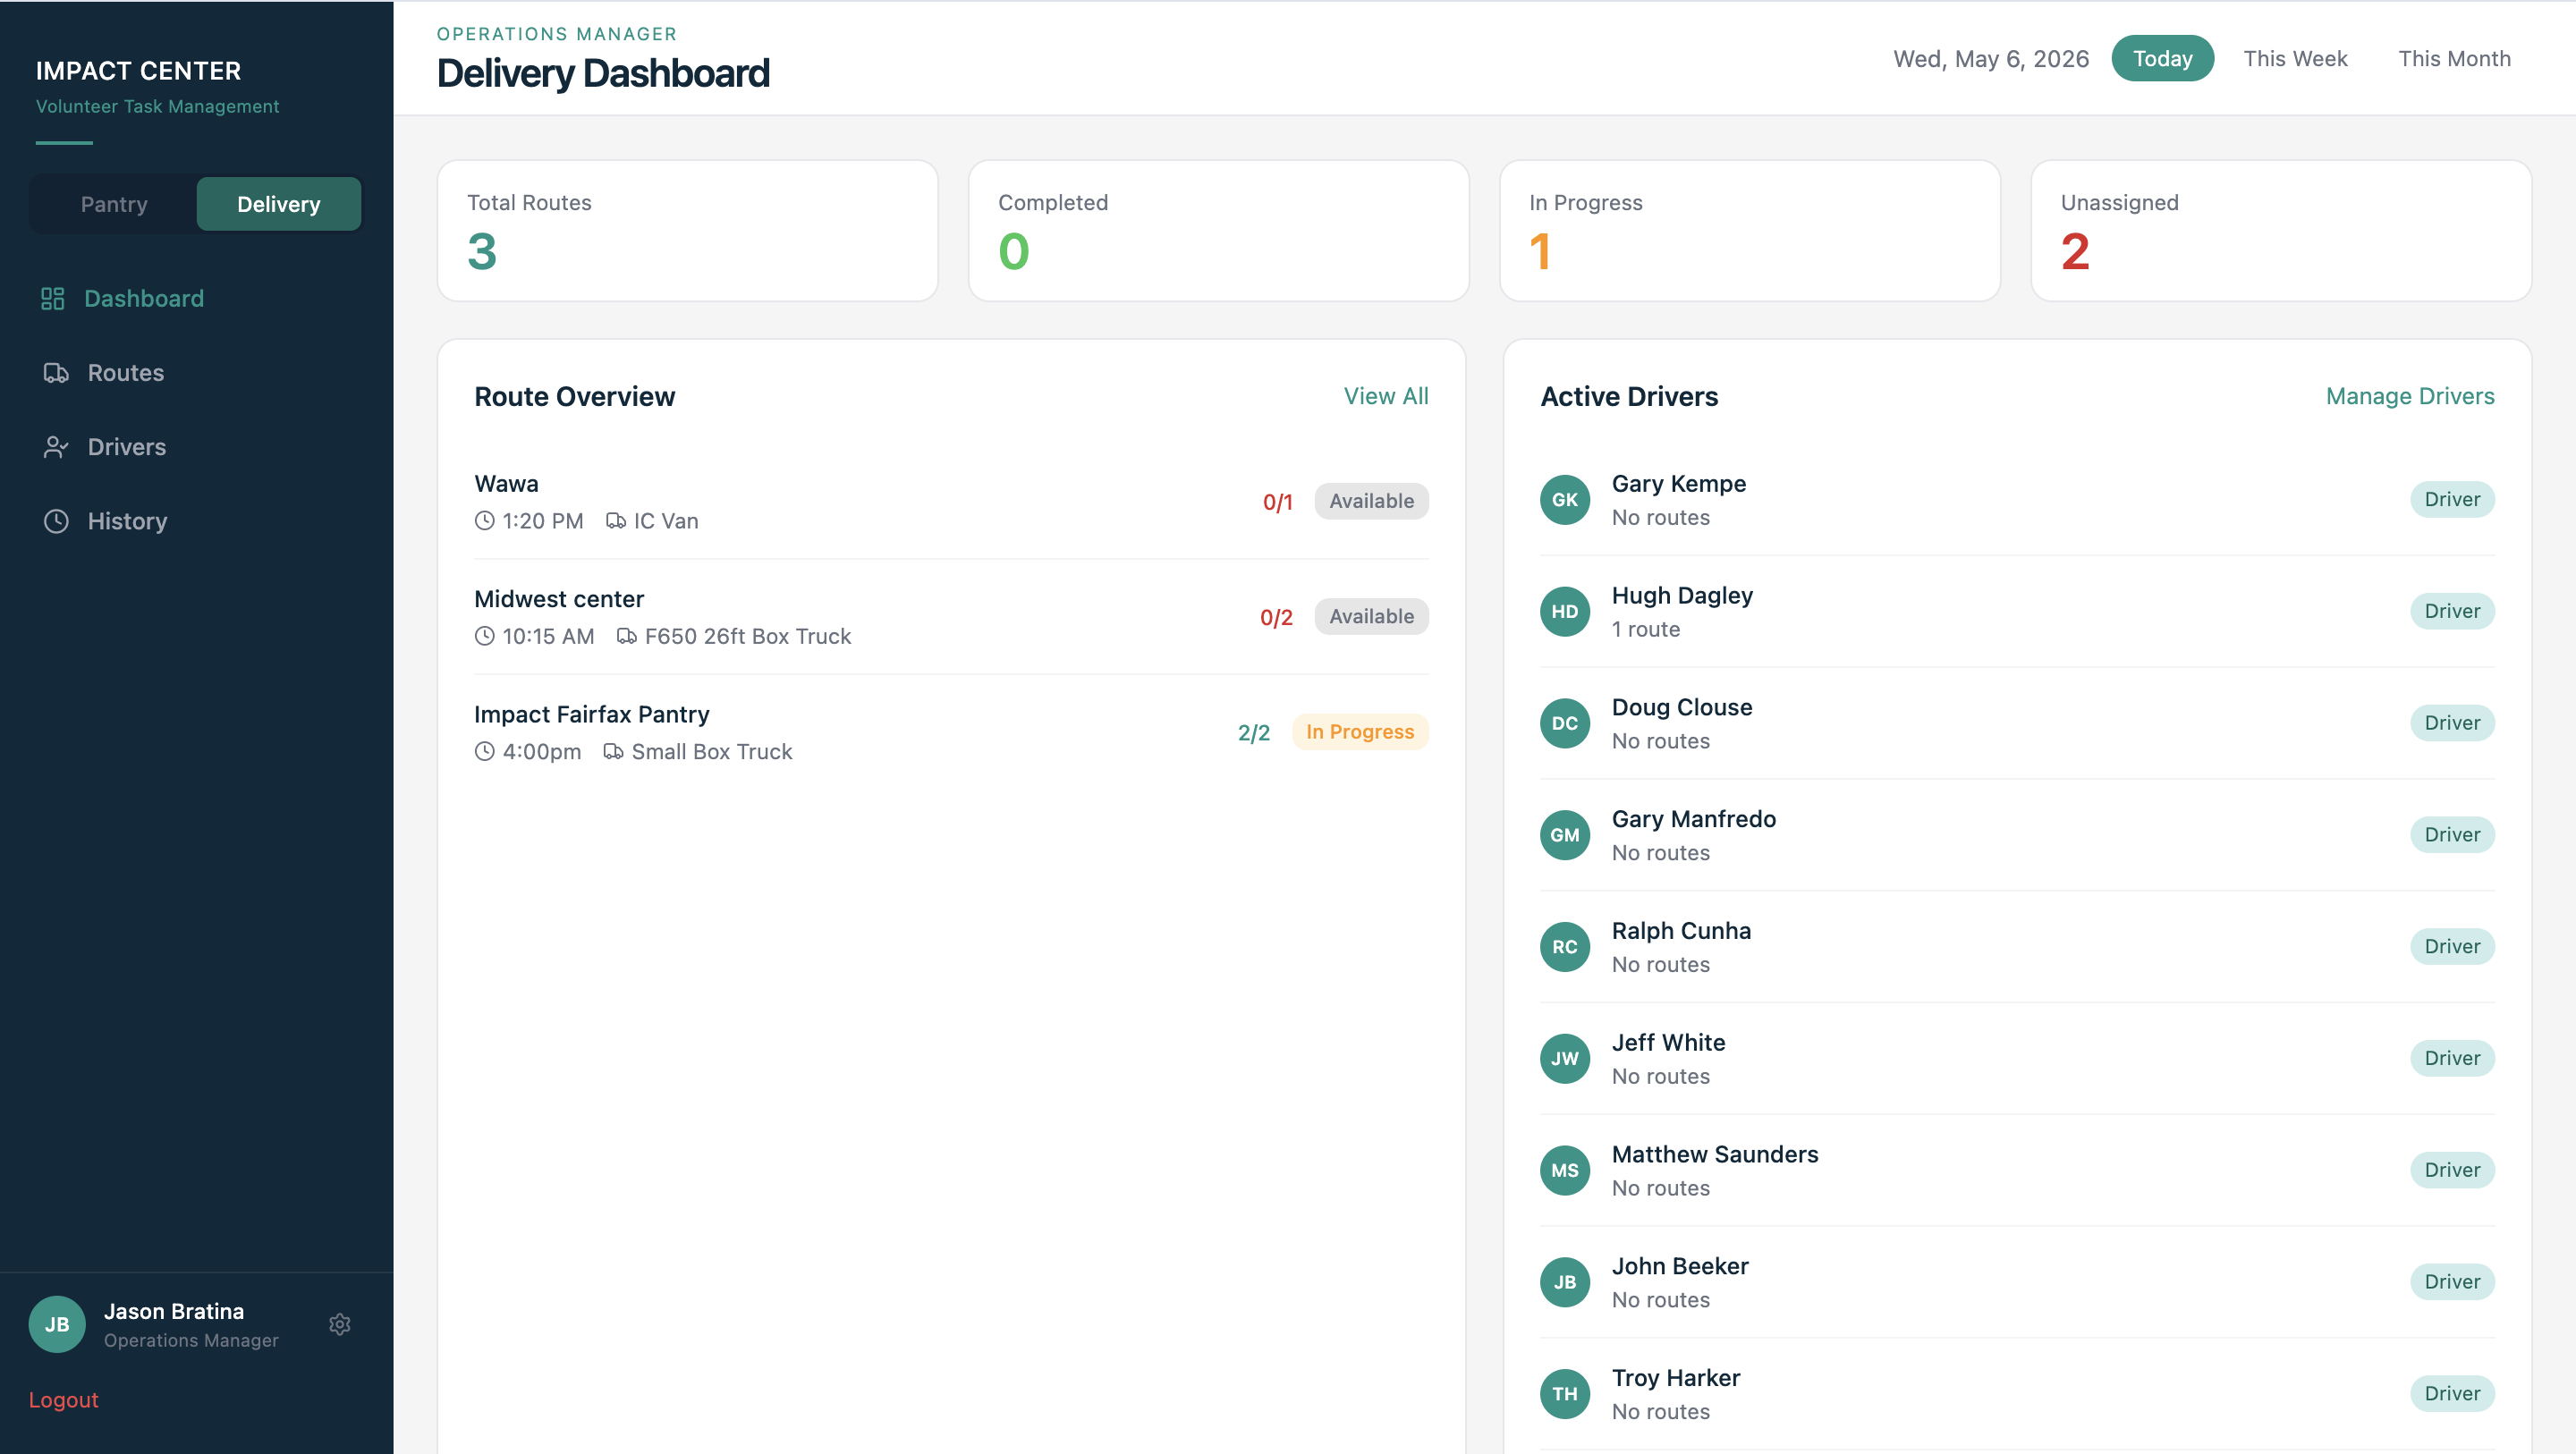Click the DC avatar for Doug Clouse
The height and width of the screenshot is (1454, 2576).
click(x=1565, y=723)
